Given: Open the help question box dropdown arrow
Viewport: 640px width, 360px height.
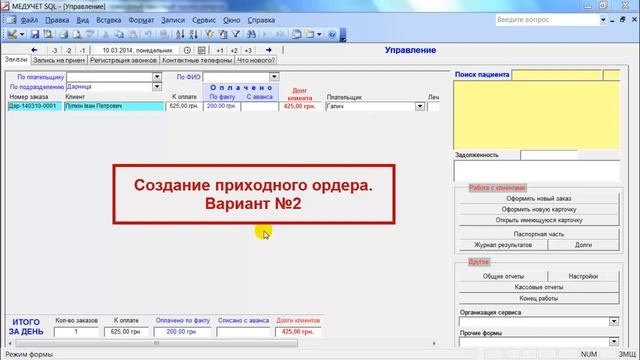Looking at the screenshot, I should coord(603,20).
